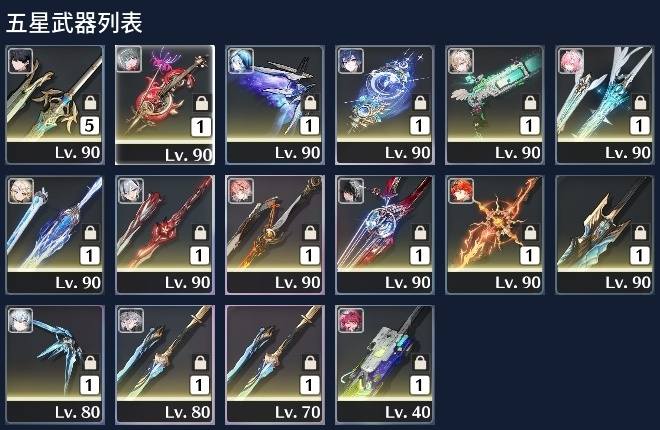Click the blue-haired portrait on purple feather weapon
The width and height of the screenshot is (660, 430).
(x=241, y=61)
